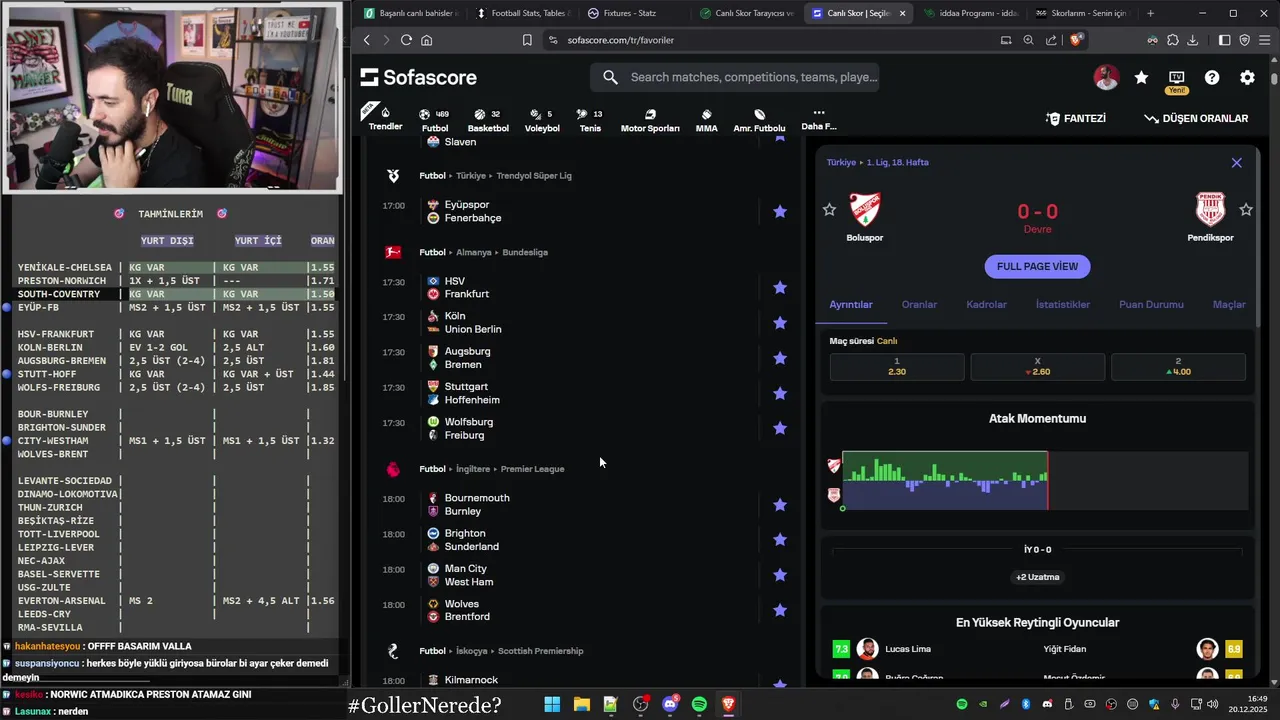The image size is (1280, 720).
Task: Open the Almanya Bundesliga league link
Action: pos(525,252)
